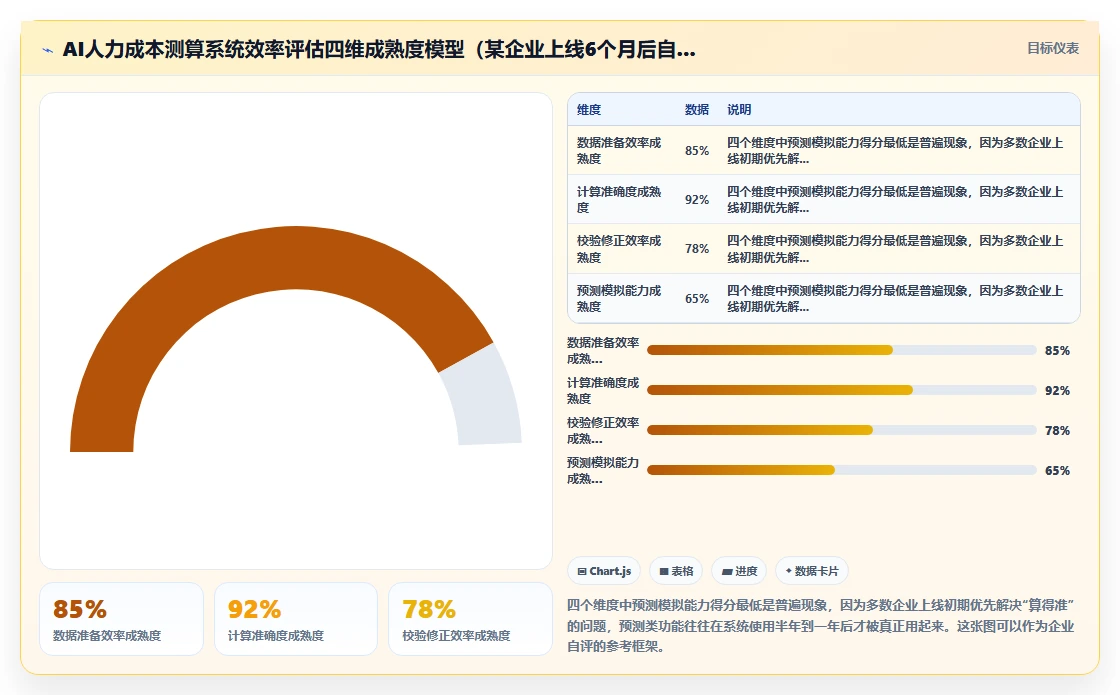
Task: Click the 计算准确度成熟度 progress bar
Action: click(841, 390)
